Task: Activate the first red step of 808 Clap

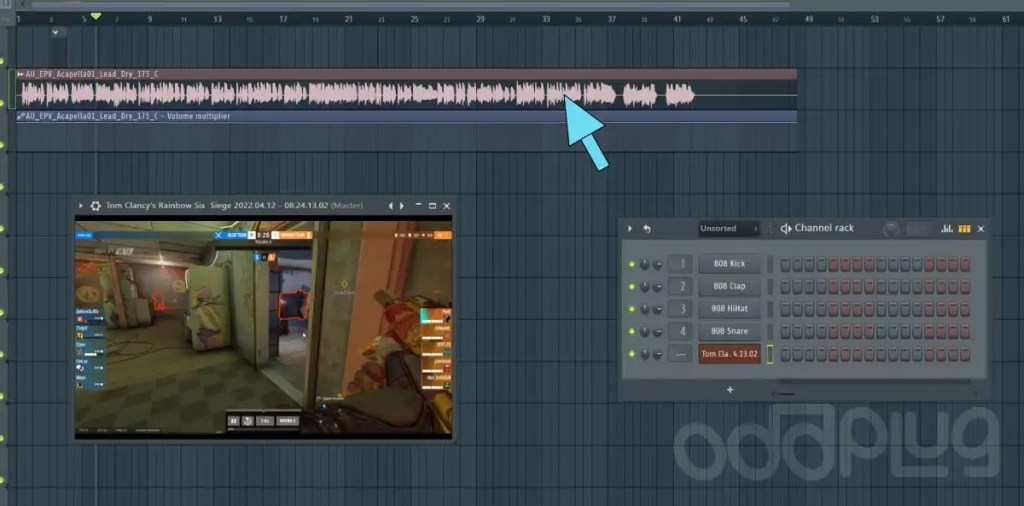Action: 834,287
